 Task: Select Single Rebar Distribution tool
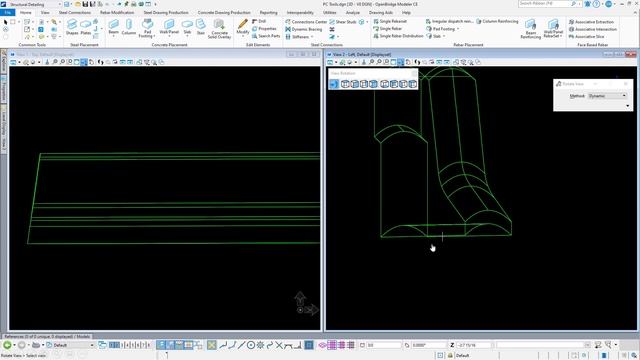pos(398,36)
